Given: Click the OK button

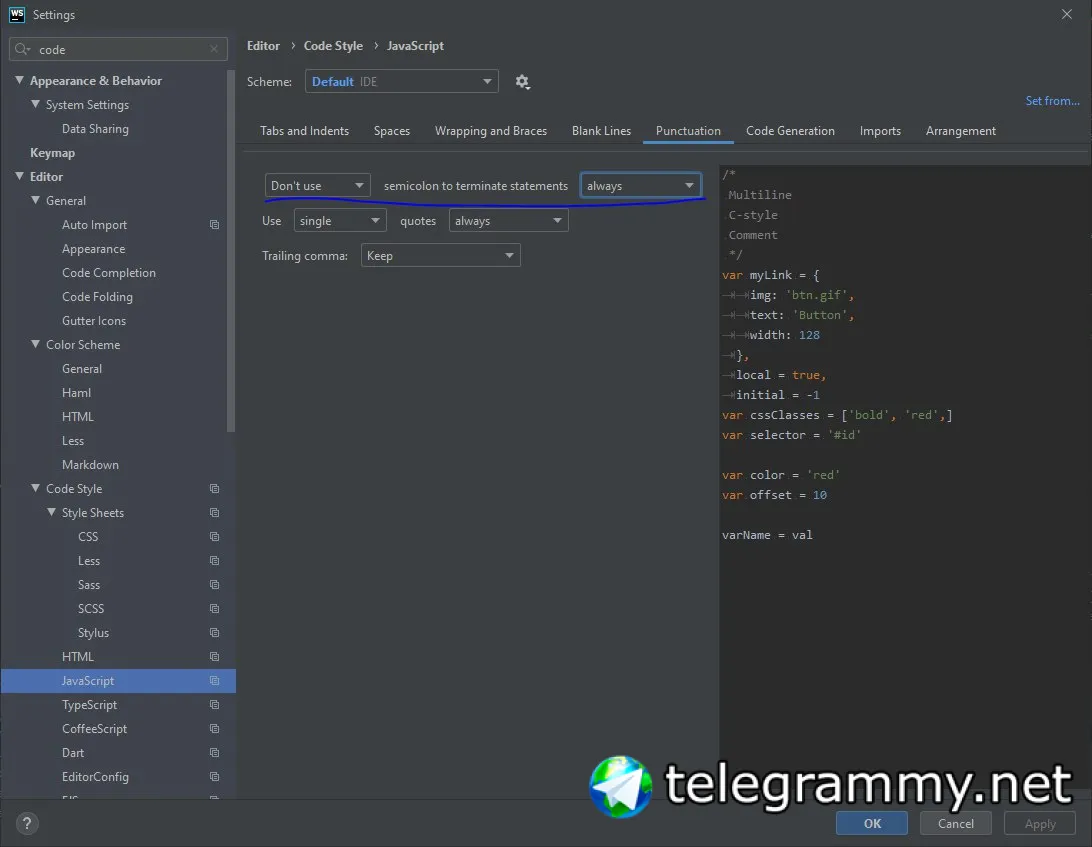Looking at the screenshot, I should tap(872, 823).
